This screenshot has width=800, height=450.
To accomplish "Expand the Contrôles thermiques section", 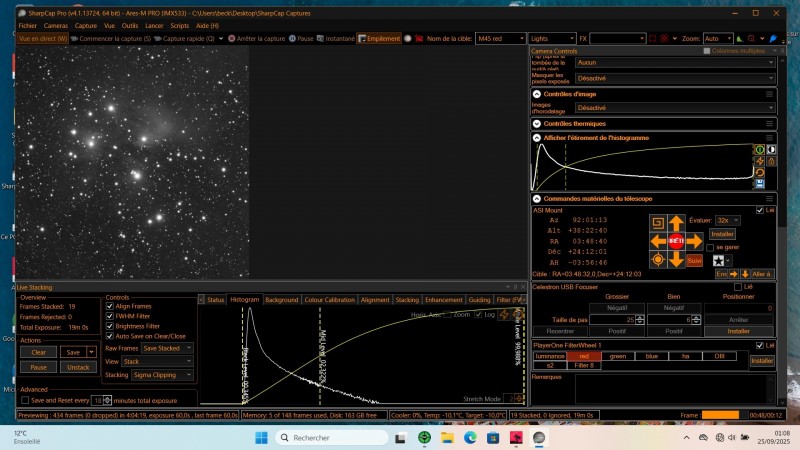I will [x=537, y=123].
